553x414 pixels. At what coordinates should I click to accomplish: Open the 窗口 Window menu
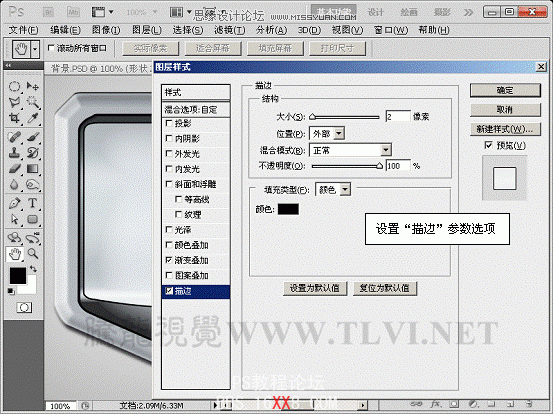coord(390,30)
